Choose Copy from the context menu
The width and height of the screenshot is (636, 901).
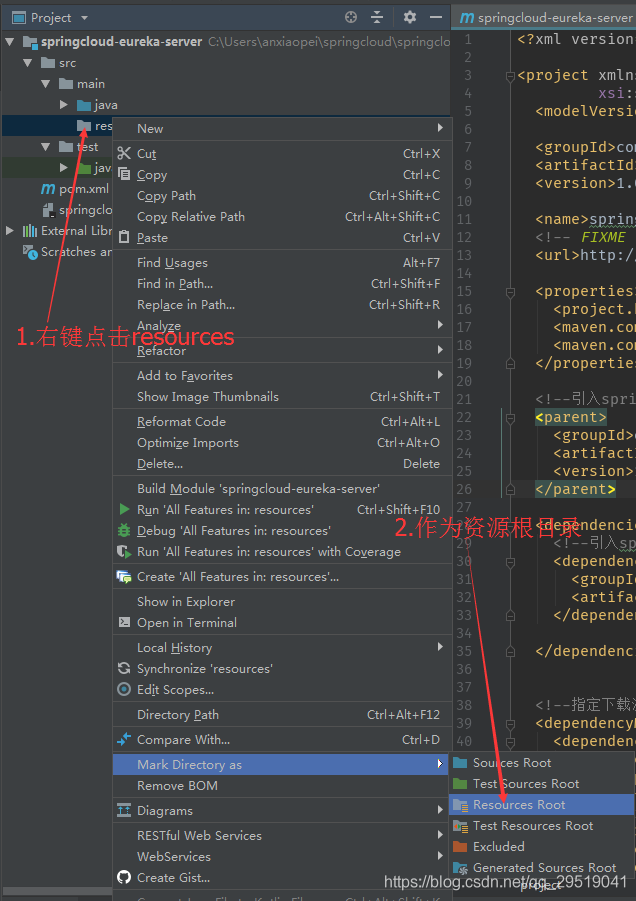(283, 175)
